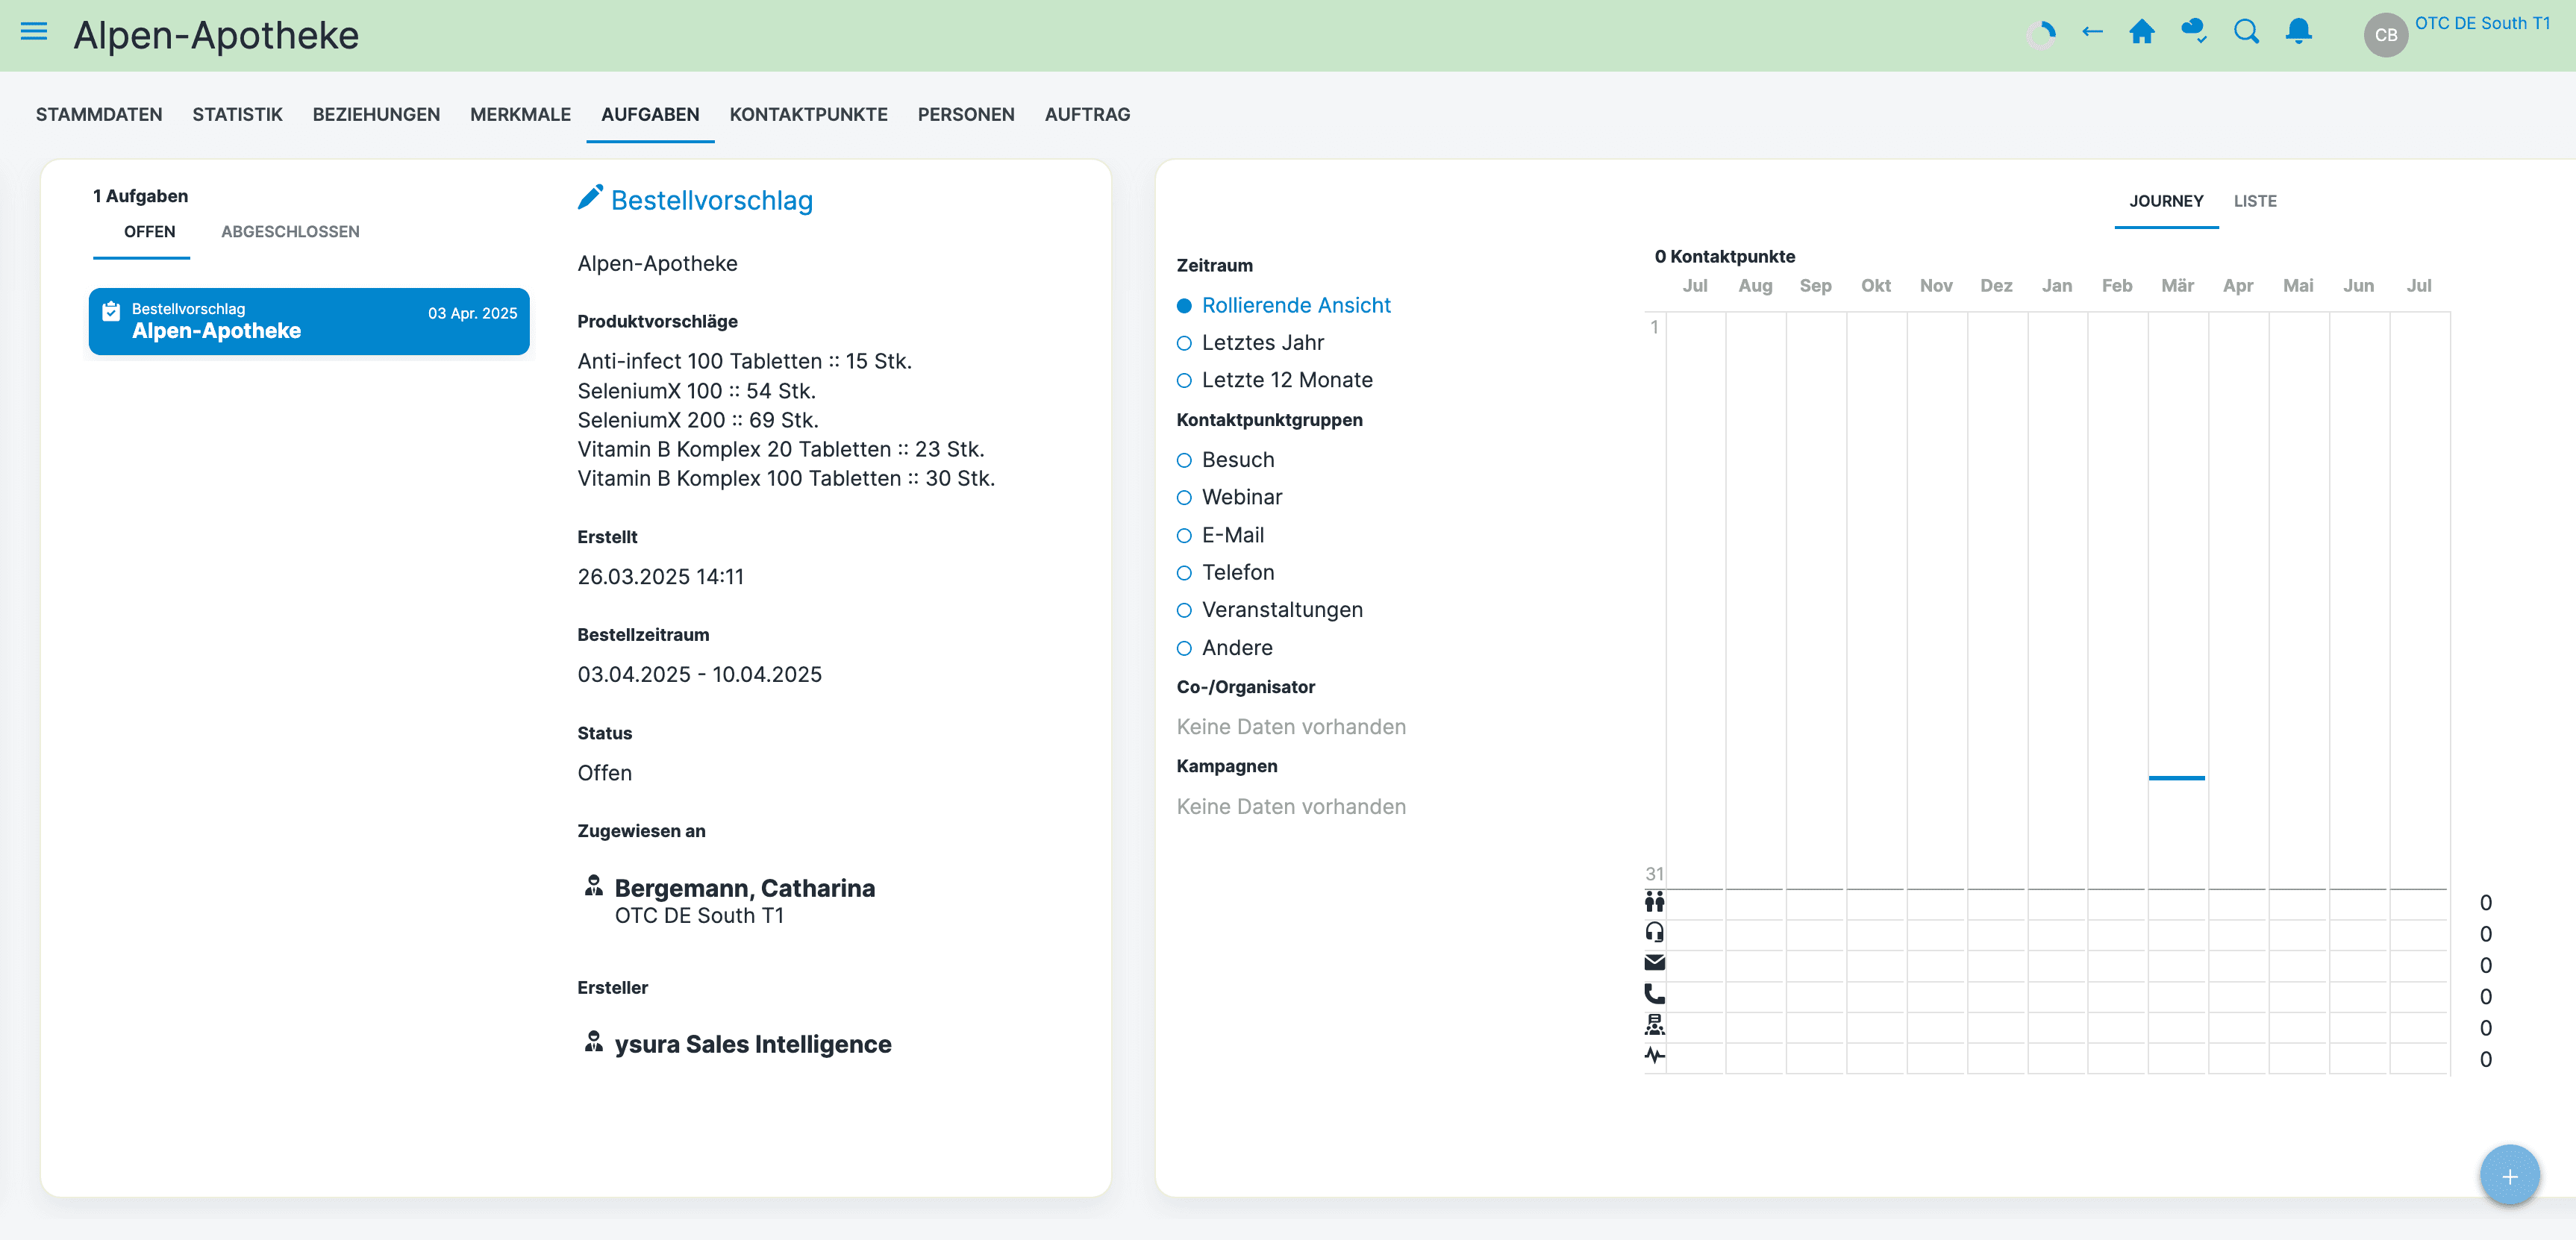The height and width of the screenshot is (1240, 2576).
Task: Open search with magnifier icon
Action: tap(2246, 32)
